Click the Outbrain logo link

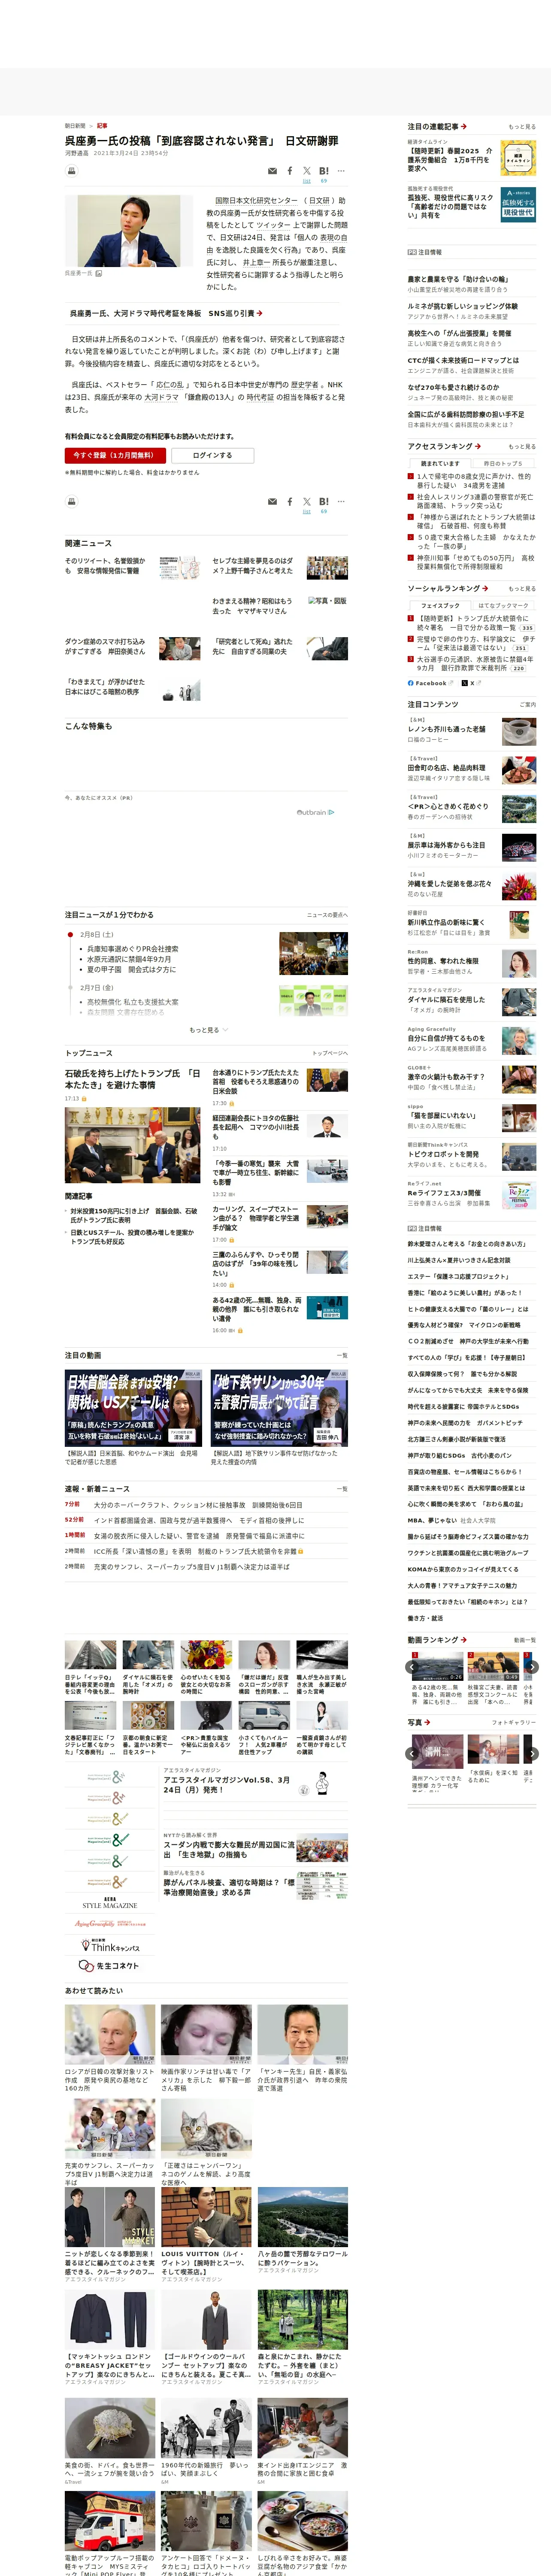tap(315, 812)
